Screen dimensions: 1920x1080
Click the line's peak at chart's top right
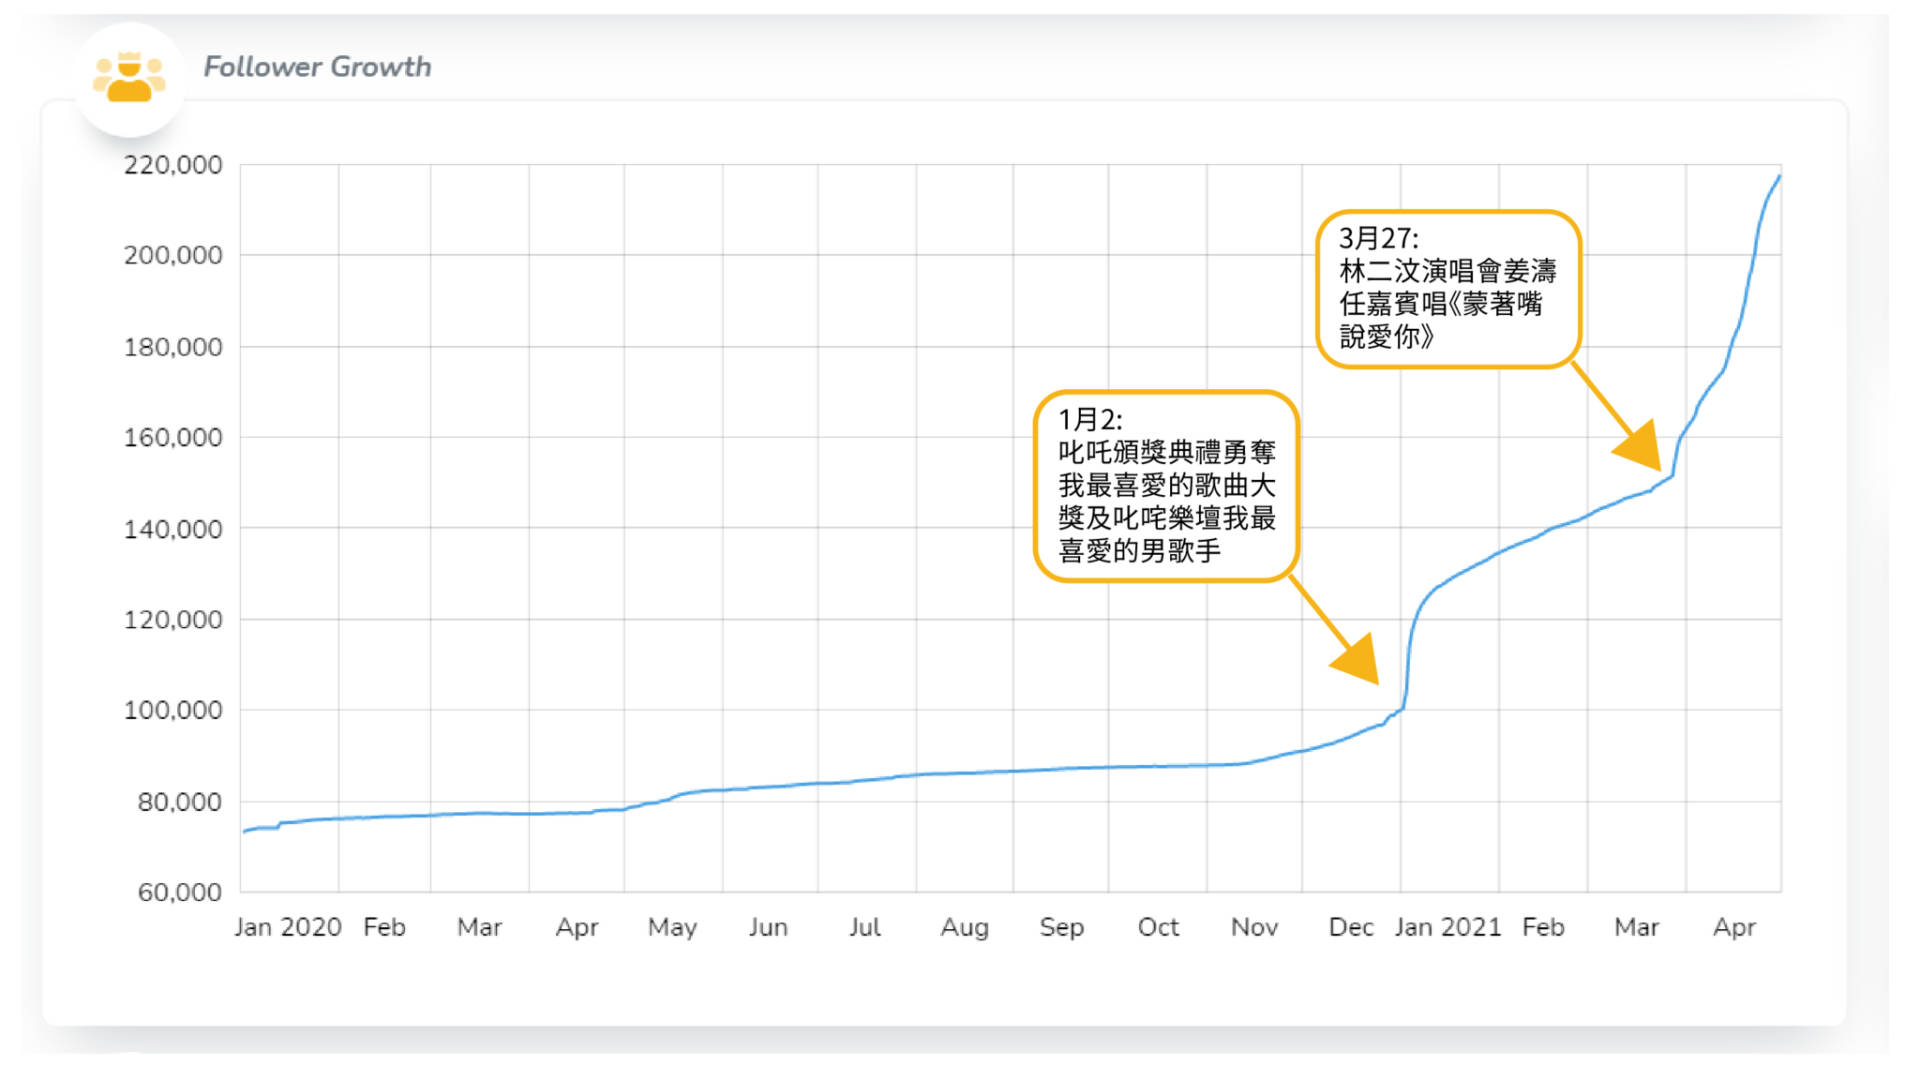[x=1779, y=177]
